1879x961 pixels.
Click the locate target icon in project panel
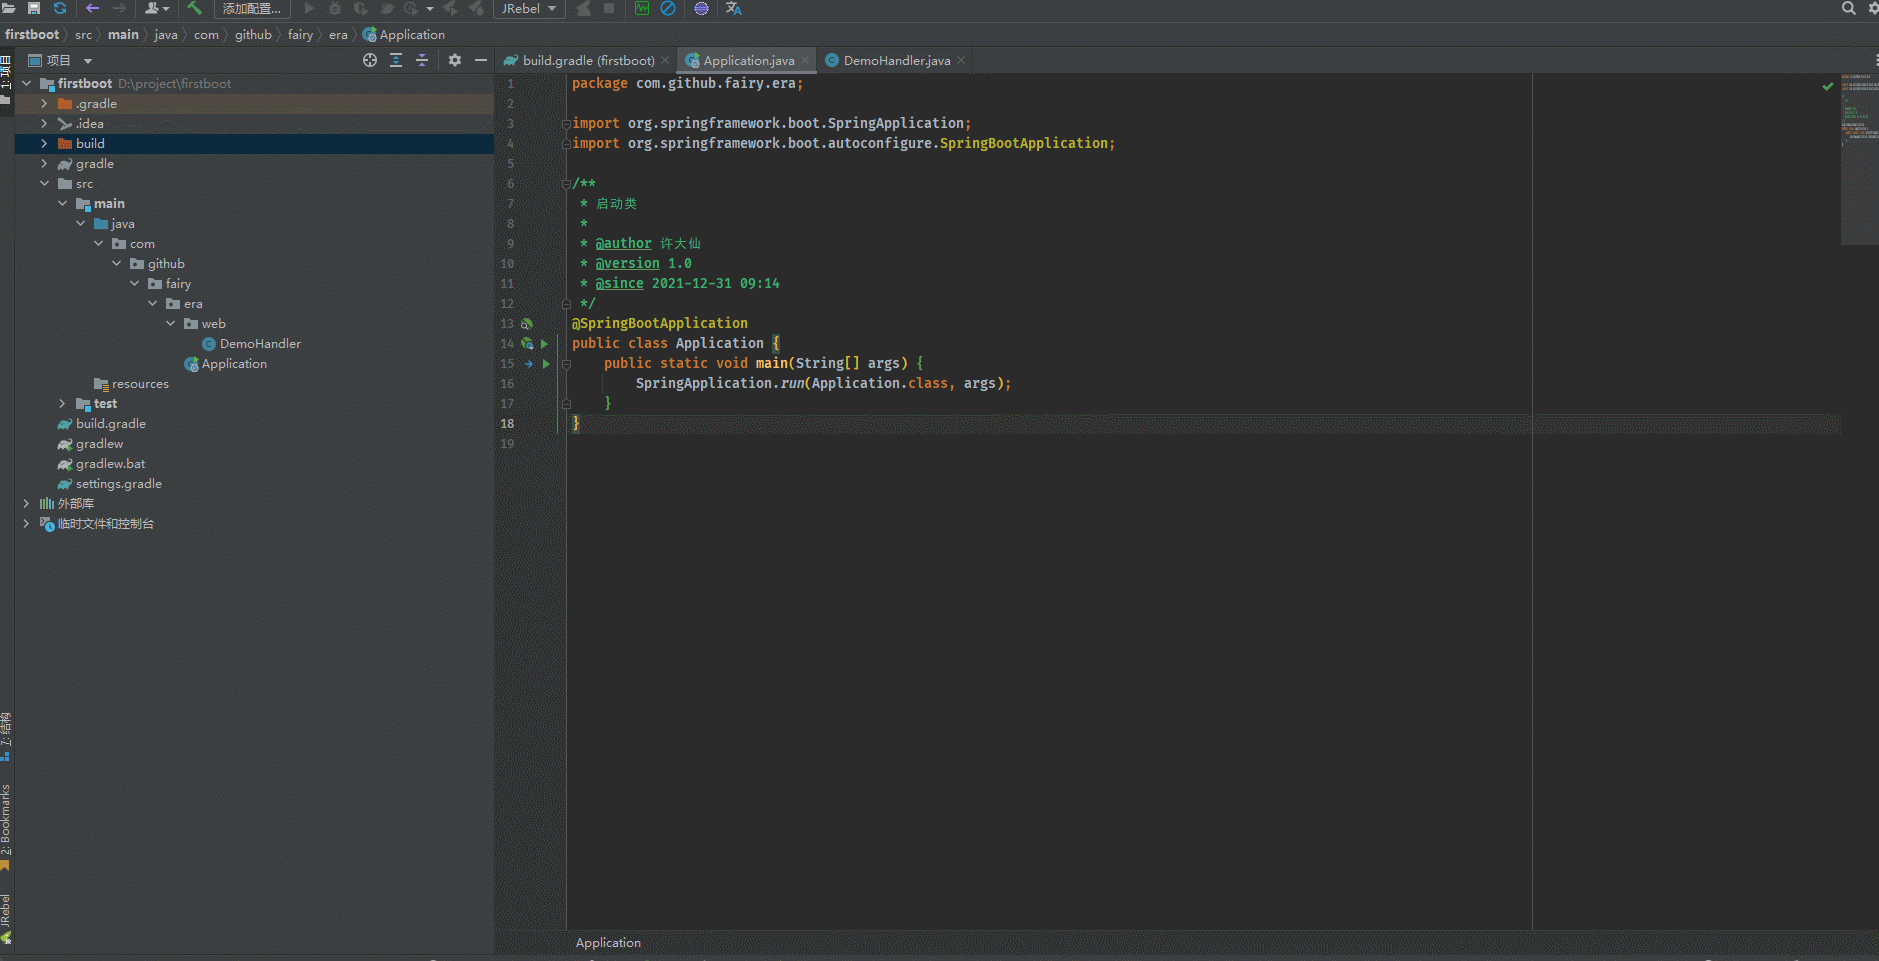coord(370,60)
